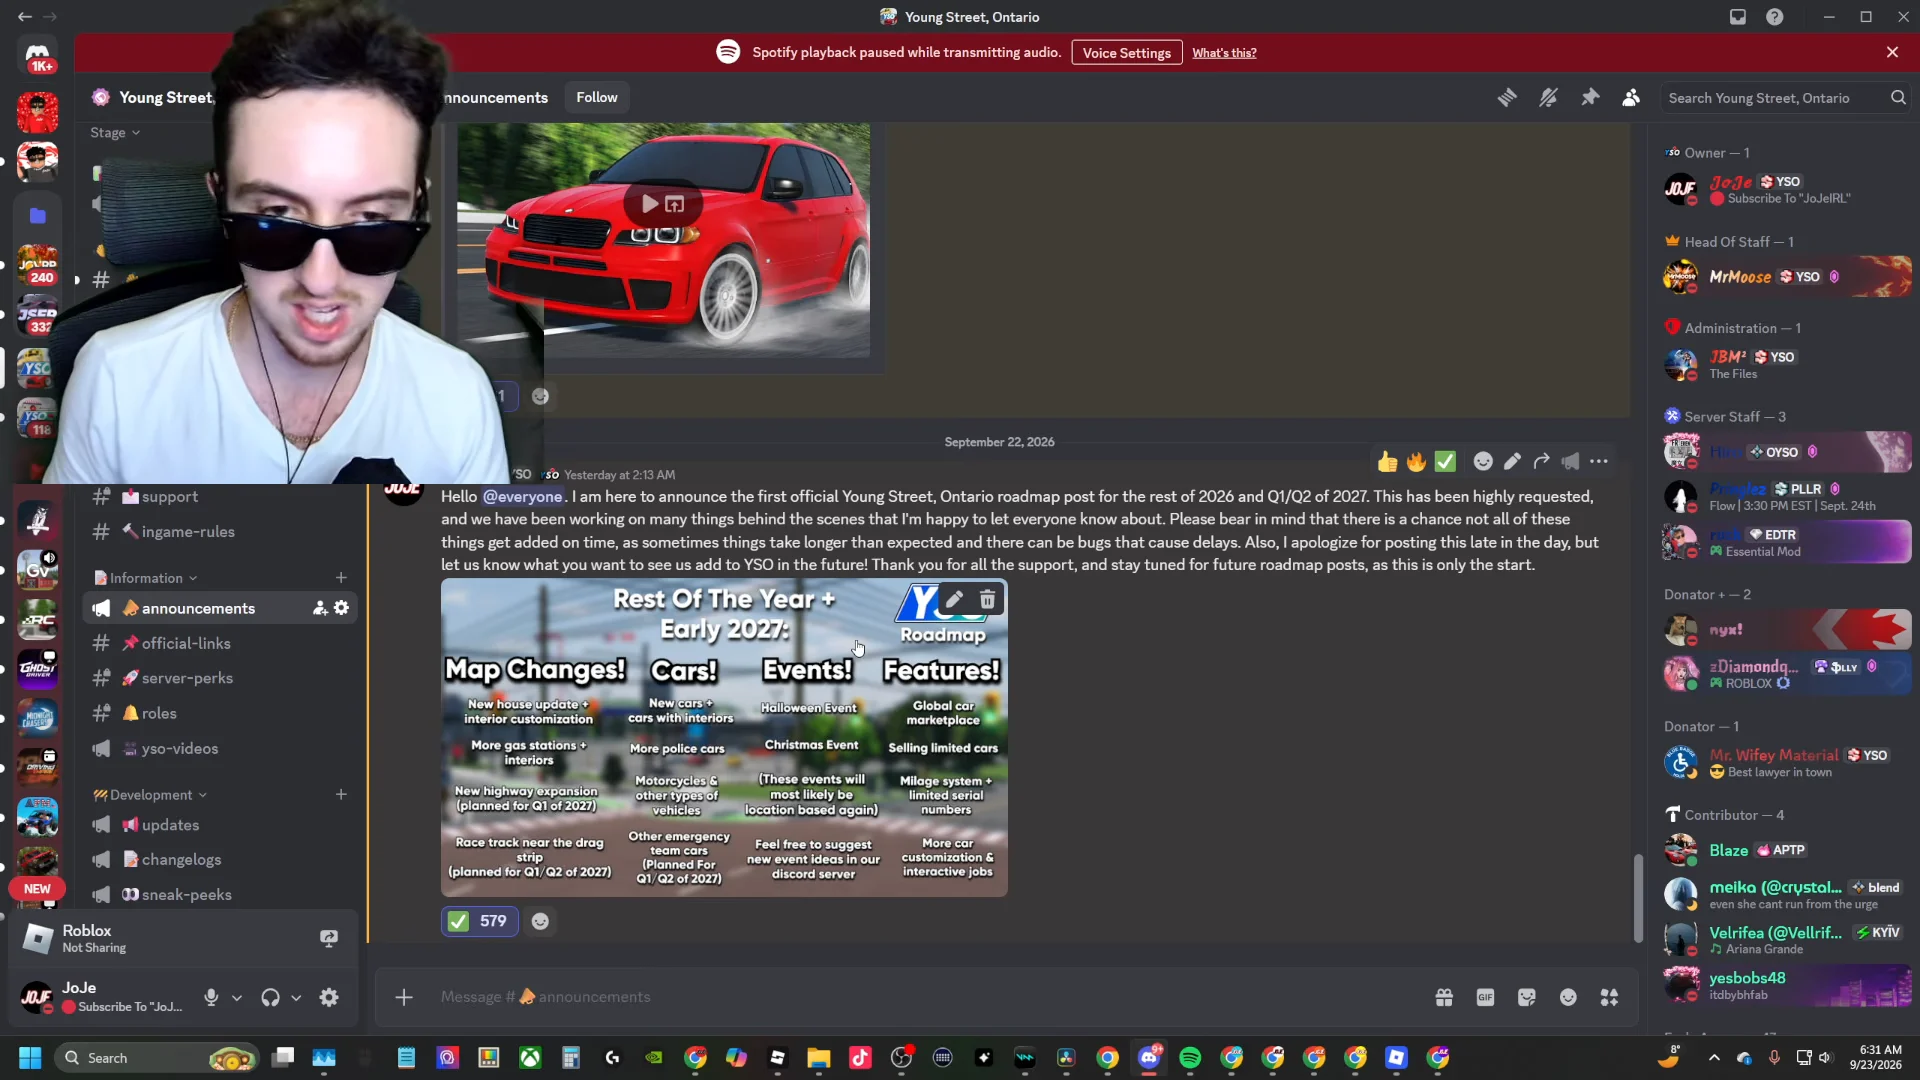The image size is (1920, 1080).
Task: Open Spotify from the taskbar
Action: pos(1190,1058)
